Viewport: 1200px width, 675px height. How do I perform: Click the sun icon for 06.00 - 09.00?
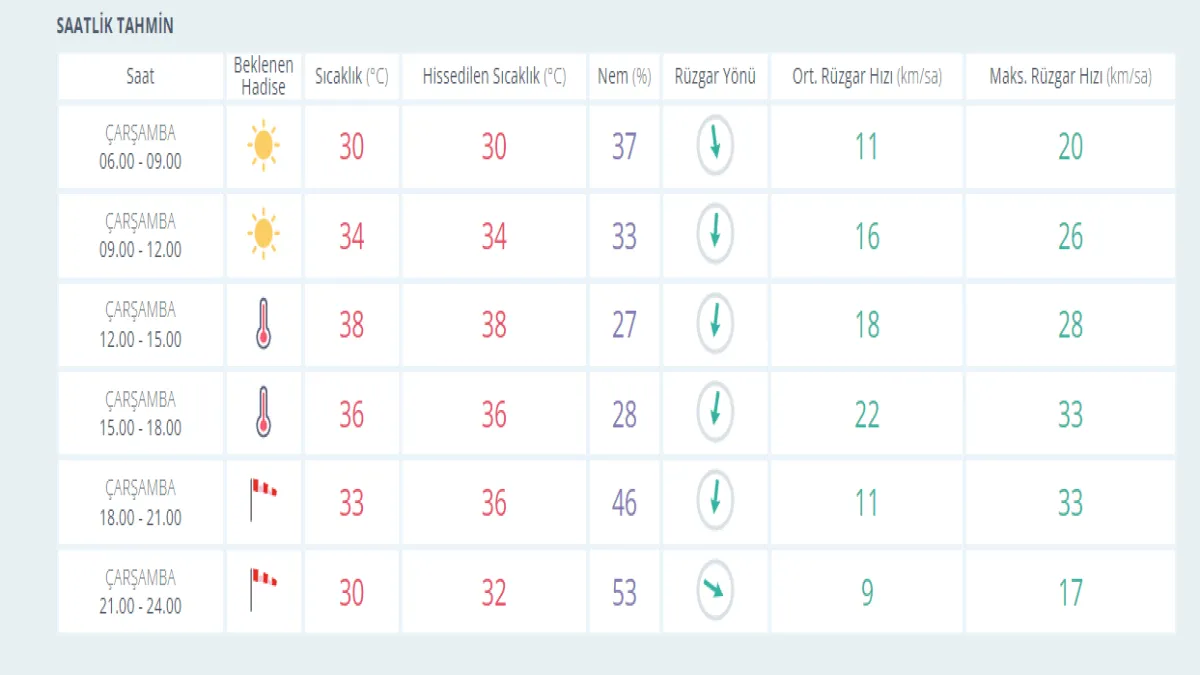[263, 146]
